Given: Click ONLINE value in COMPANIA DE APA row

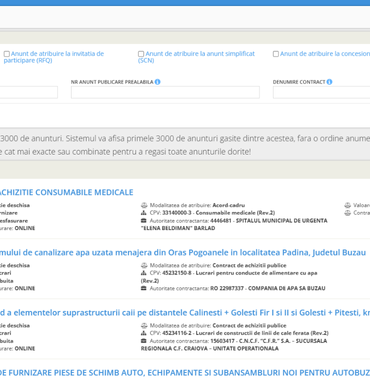Looking at the screenshot, I should (x=25, y=288).
